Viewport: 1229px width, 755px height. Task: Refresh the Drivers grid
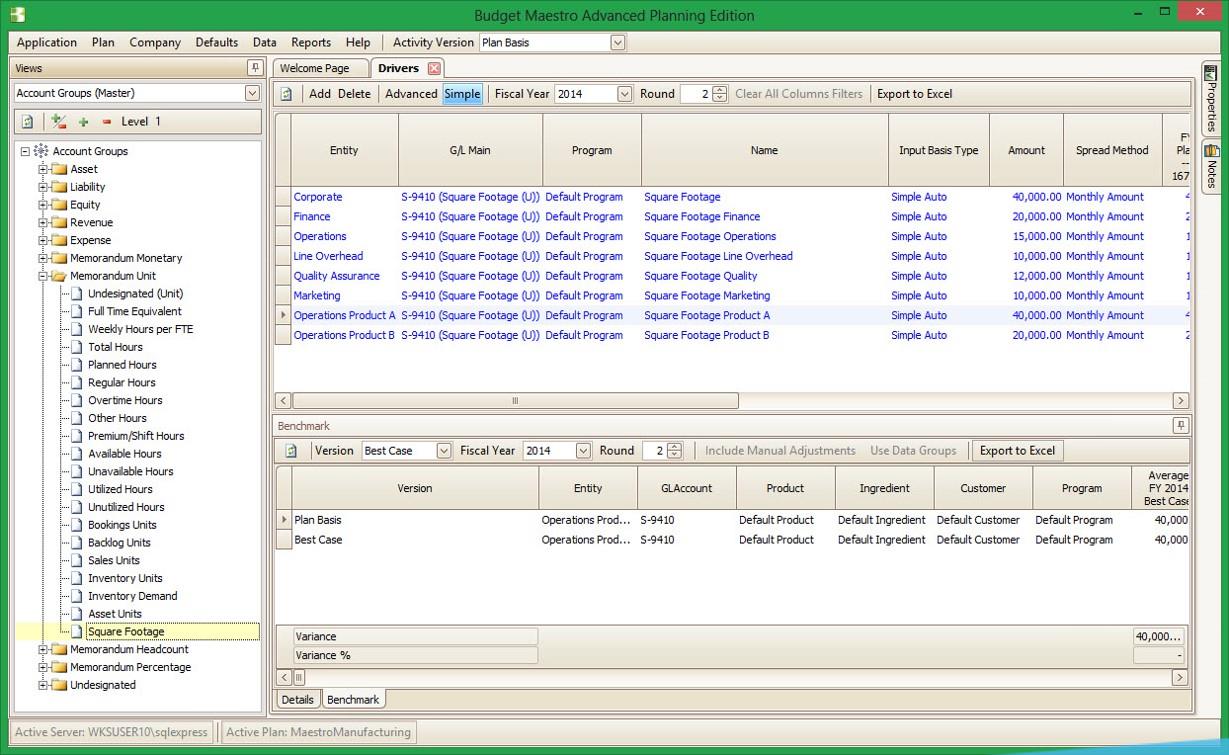(286, 94)
